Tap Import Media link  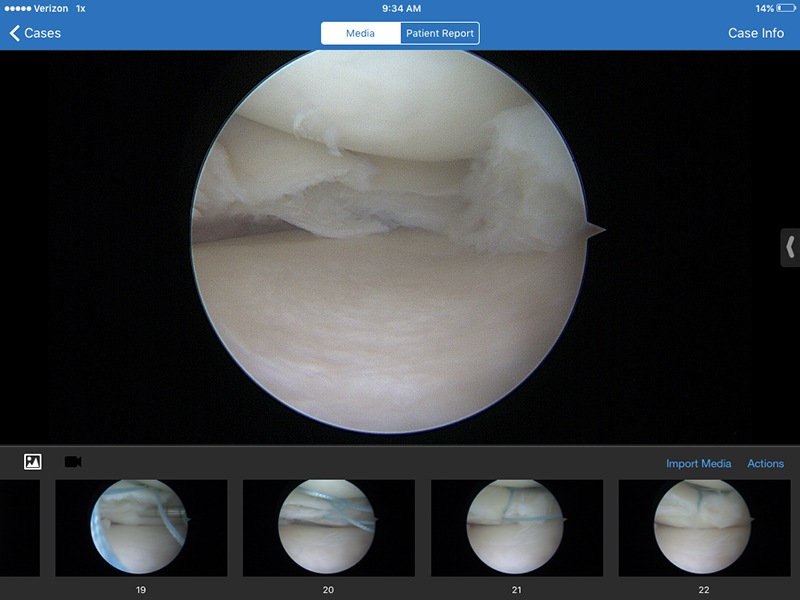pos(698,463)
